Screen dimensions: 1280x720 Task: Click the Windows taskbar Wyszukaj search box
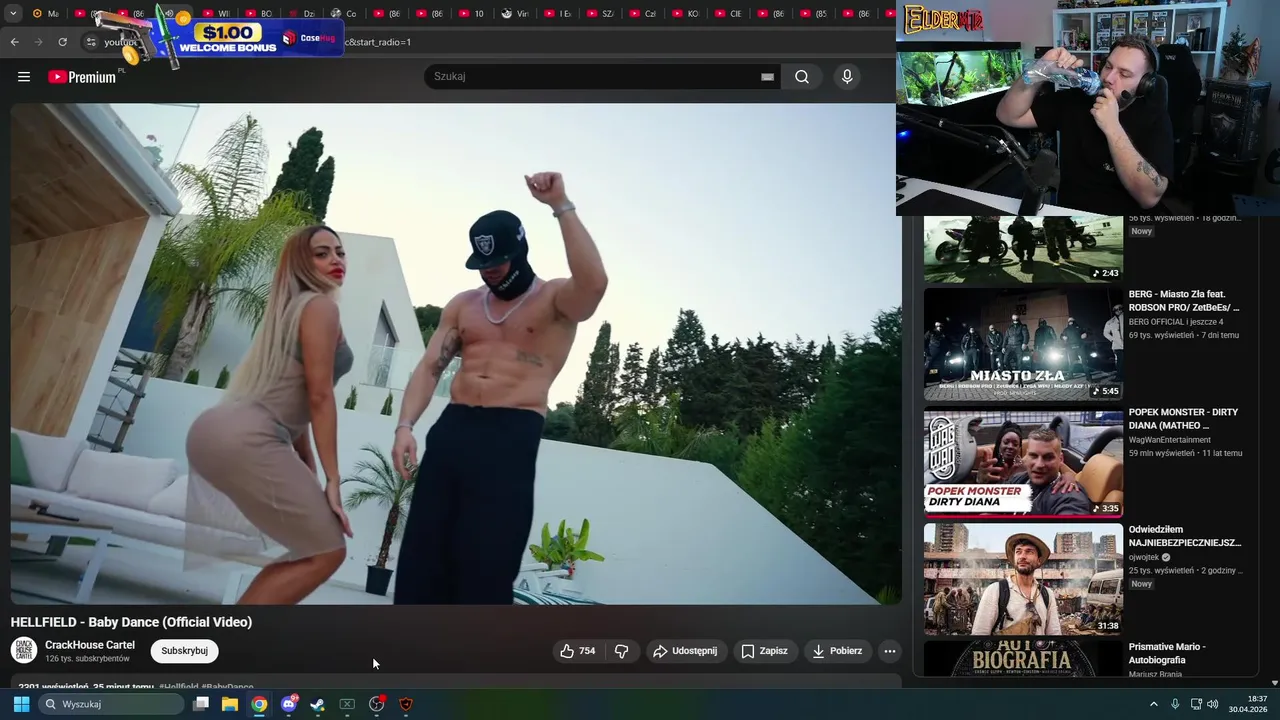(x=111, y=704)
